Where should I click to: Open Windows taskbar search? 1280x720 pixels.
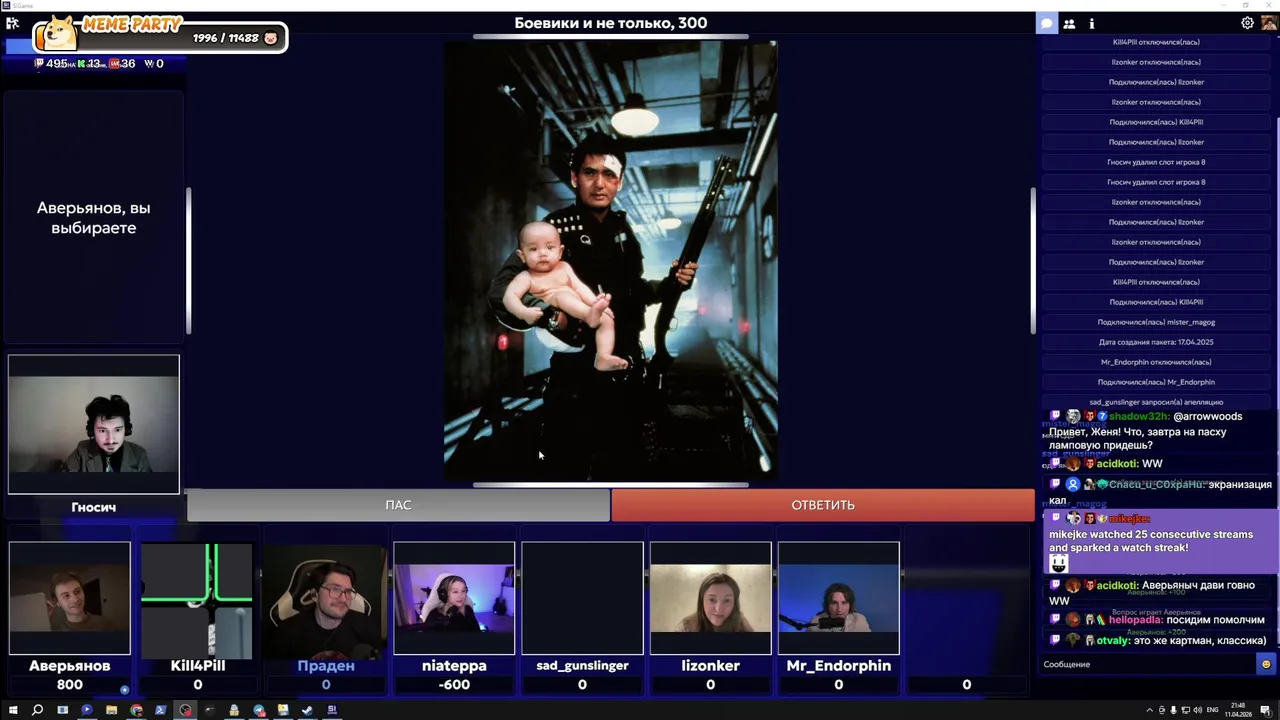tap(37, 710)
